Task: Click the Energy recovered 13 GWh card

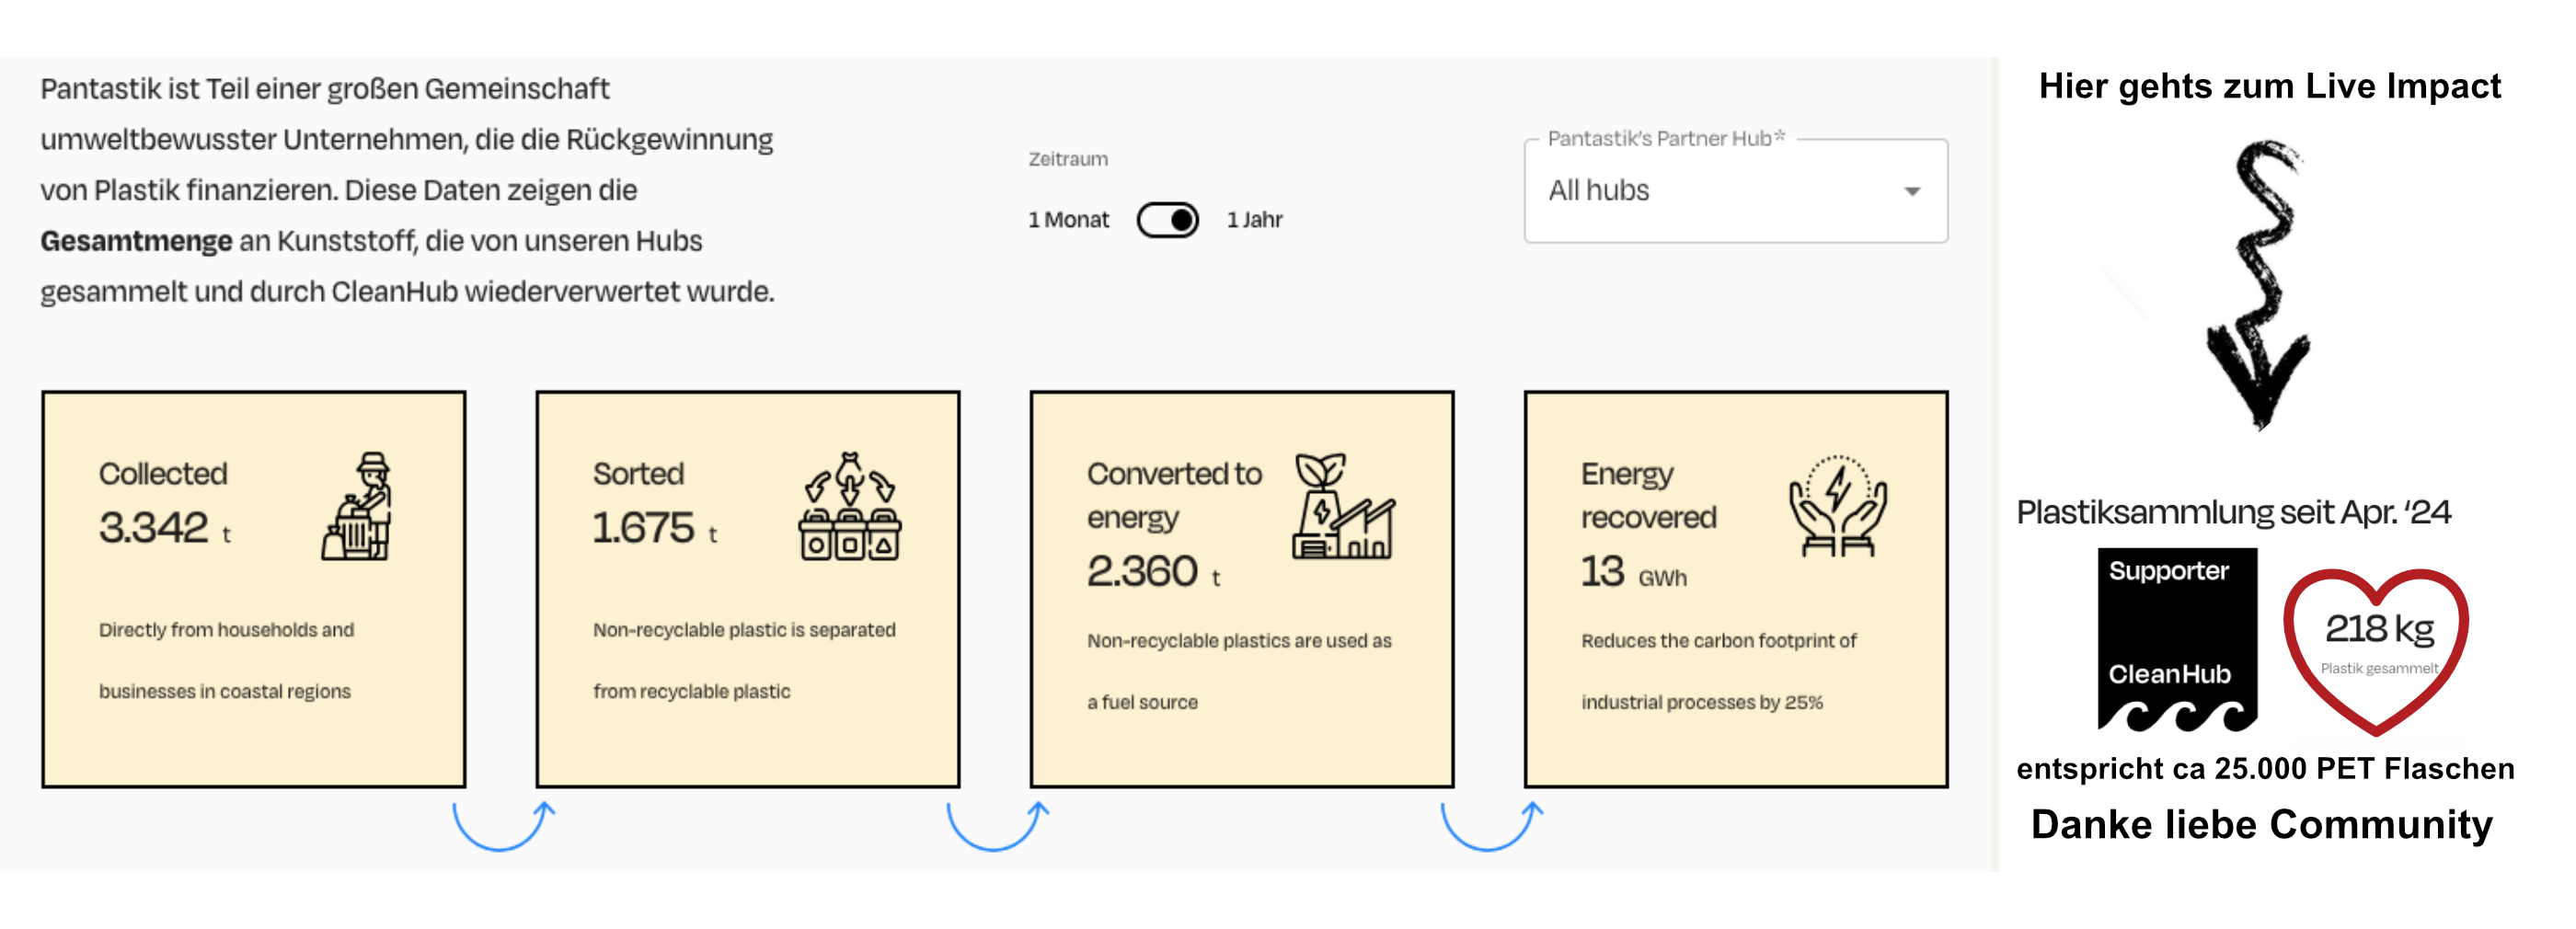Action: tap(1735, 588)
